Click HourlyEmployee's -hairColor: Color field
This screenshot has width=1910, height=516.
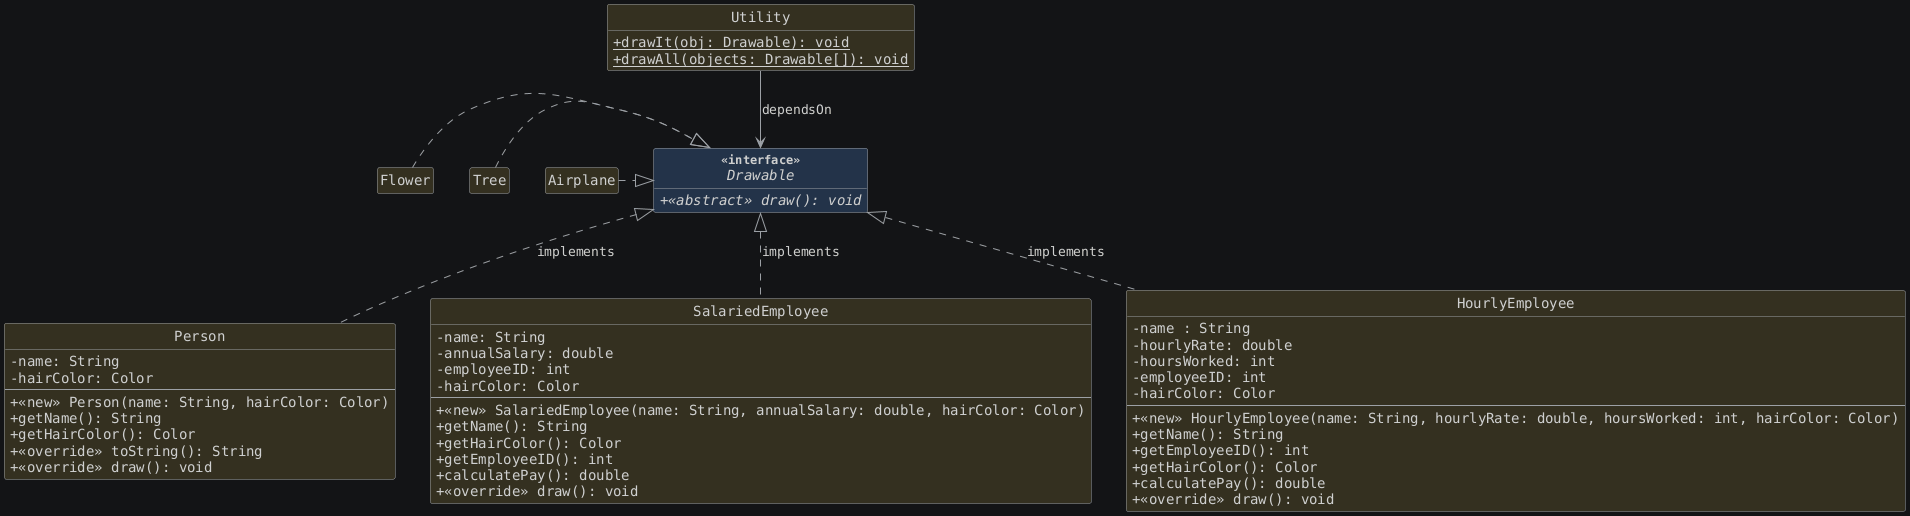[1204, 393]
